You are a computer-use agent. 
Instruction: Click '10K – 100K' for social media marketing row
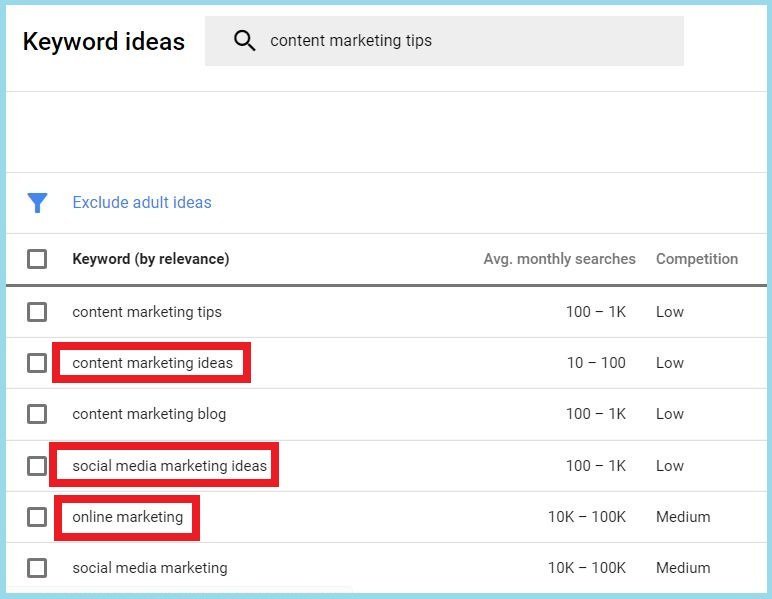tap(587, 568)
